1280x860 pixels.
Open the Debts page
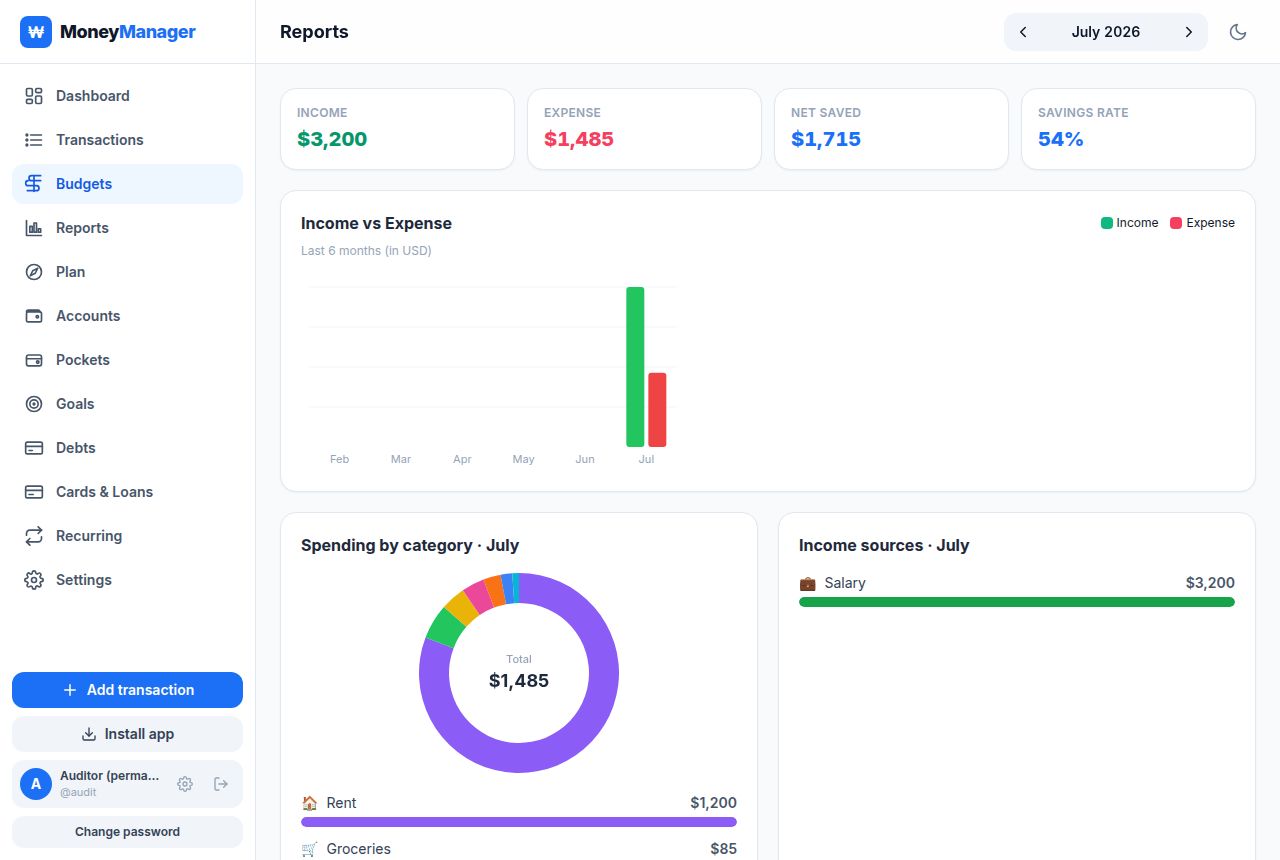[x=127, y=448]
